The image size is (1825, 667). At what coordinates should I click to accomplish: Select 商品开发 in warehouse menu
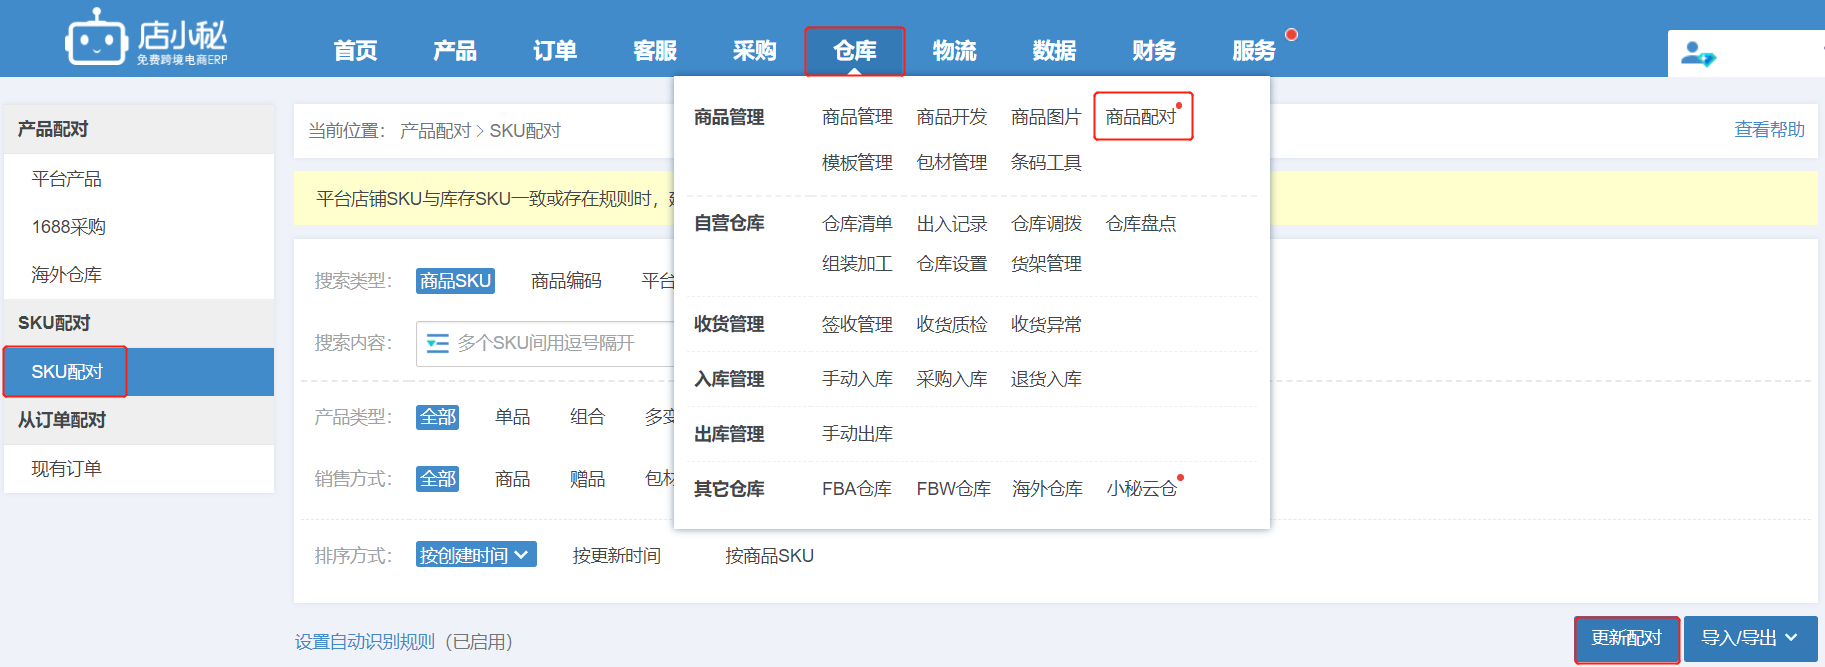tap(952, 117)
